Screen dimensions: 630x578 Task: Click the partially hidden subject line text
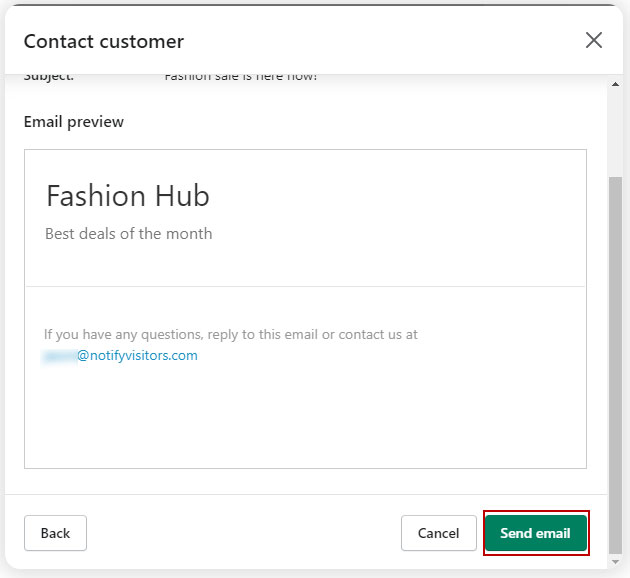(x=240, y=77)
